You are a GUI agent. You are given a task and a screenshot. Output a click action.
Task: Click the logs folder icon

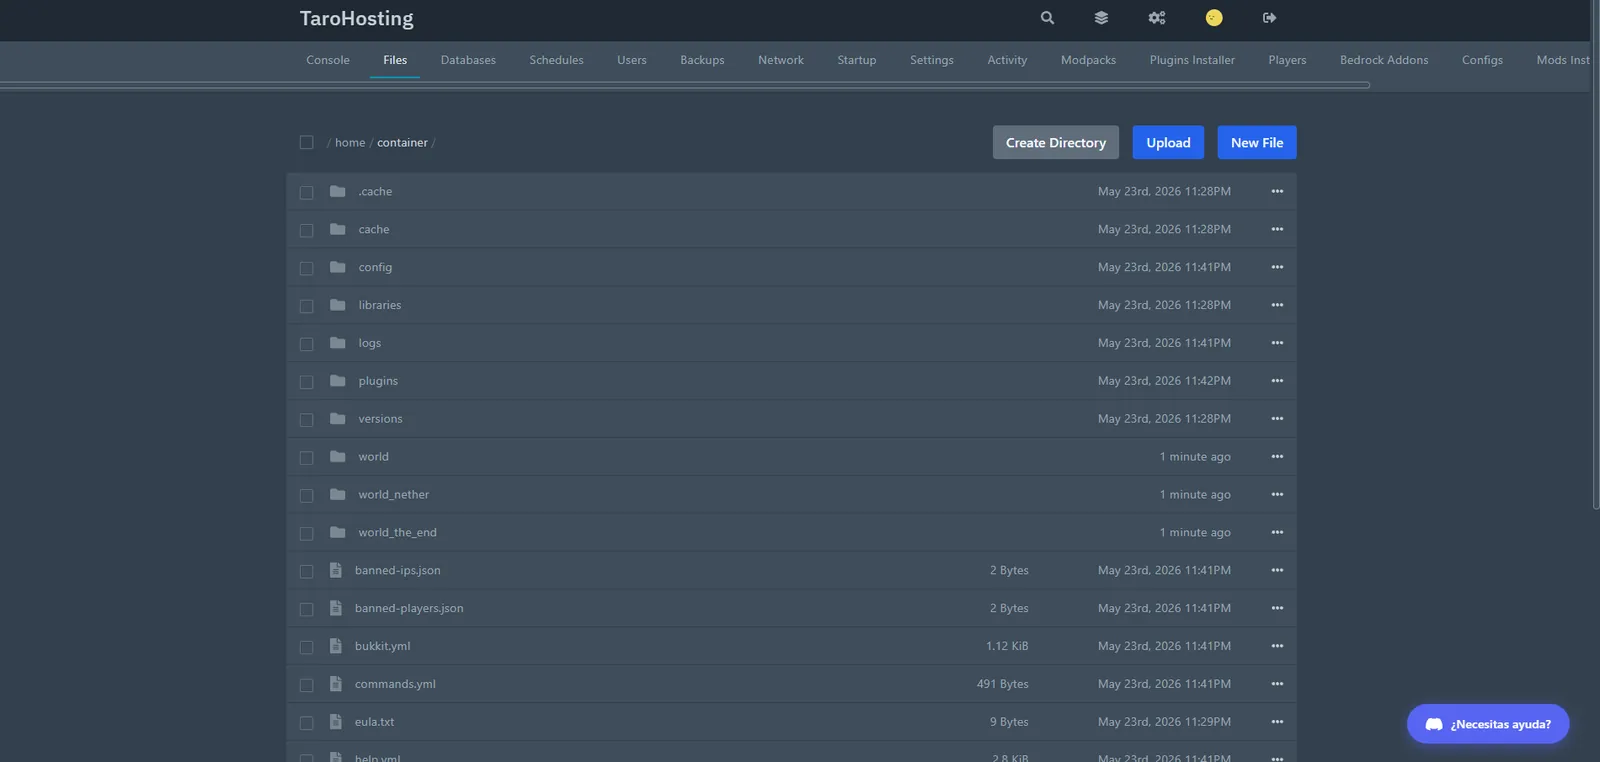click(x=338, y=343)
